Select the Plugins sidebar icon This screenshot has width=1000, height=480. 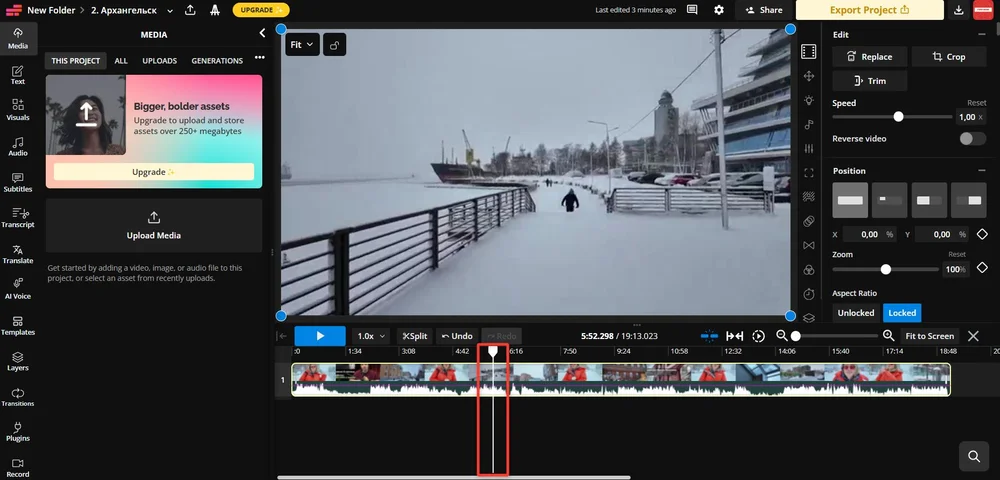click(18, 430)
